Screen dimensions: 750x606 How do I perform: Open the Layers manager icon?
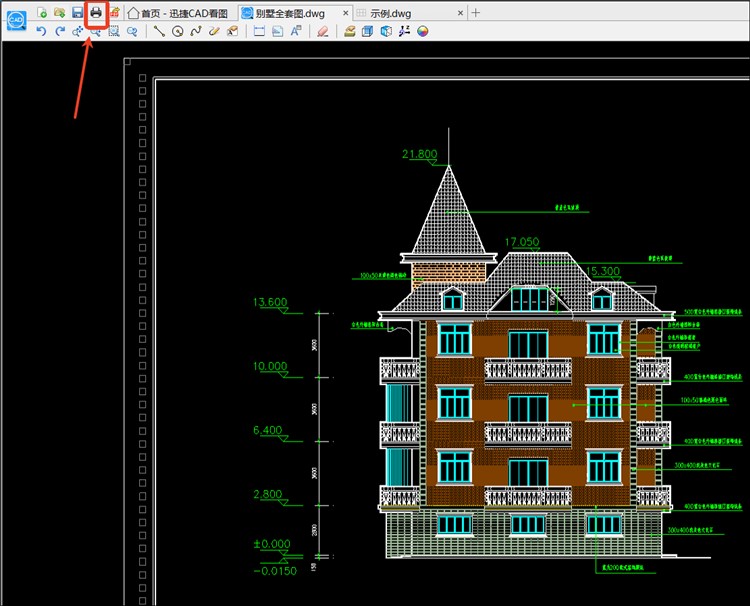(x=350, y=32)
